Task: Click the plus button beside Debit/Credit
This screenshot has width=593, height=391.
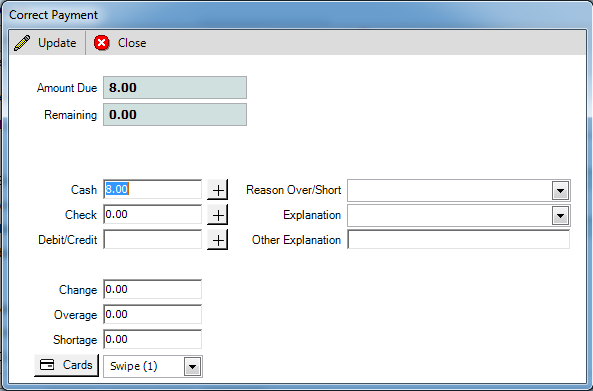Action: (x=217, y=240)
